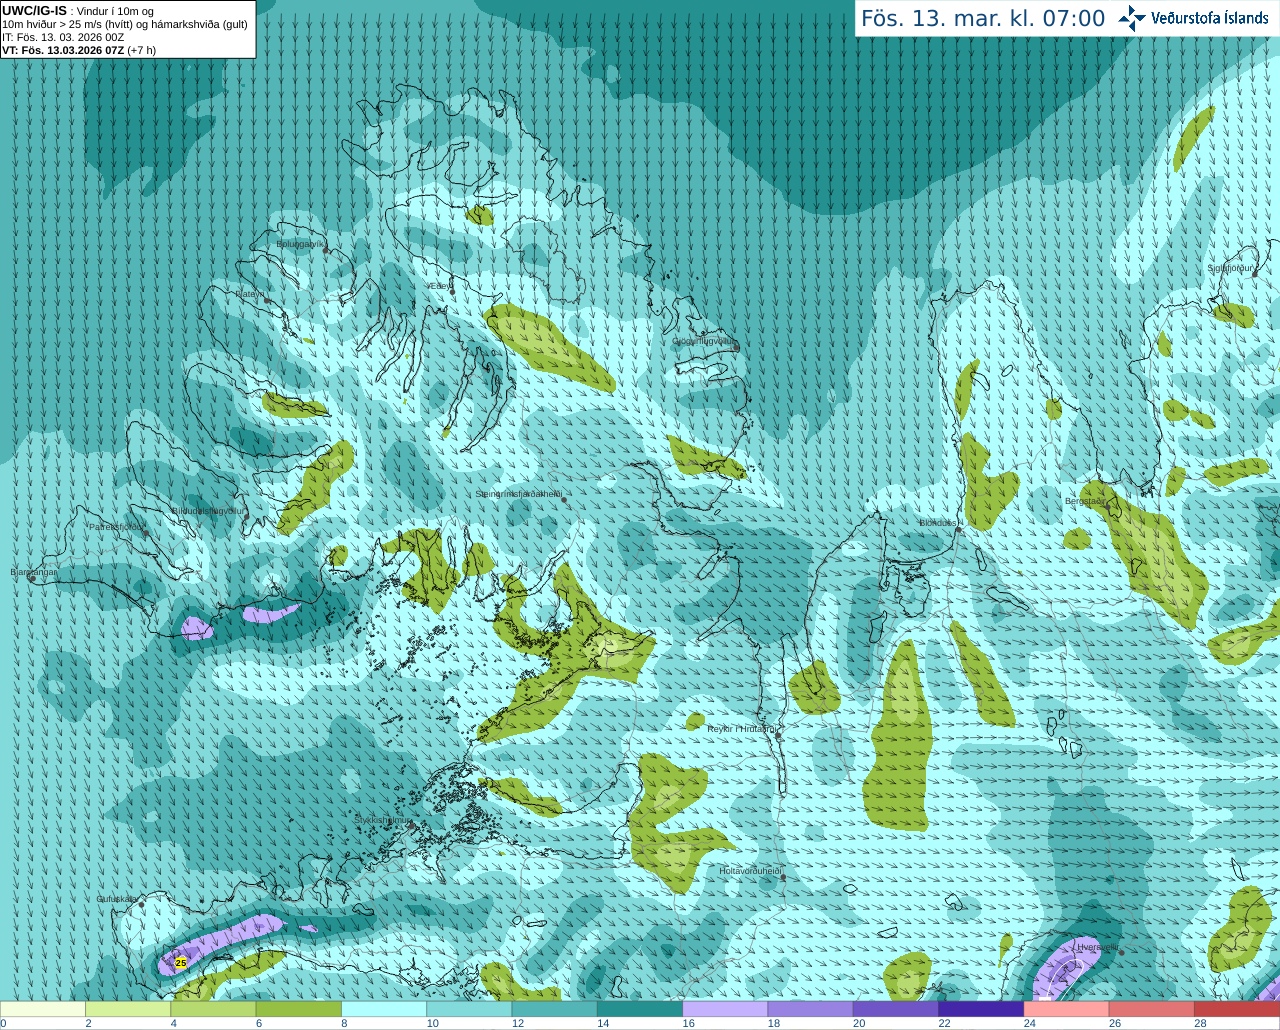Select the 8–10 m/s legend color
The width and height of the screenshot is (1280, 1030).
click(x=384, y=1009)
